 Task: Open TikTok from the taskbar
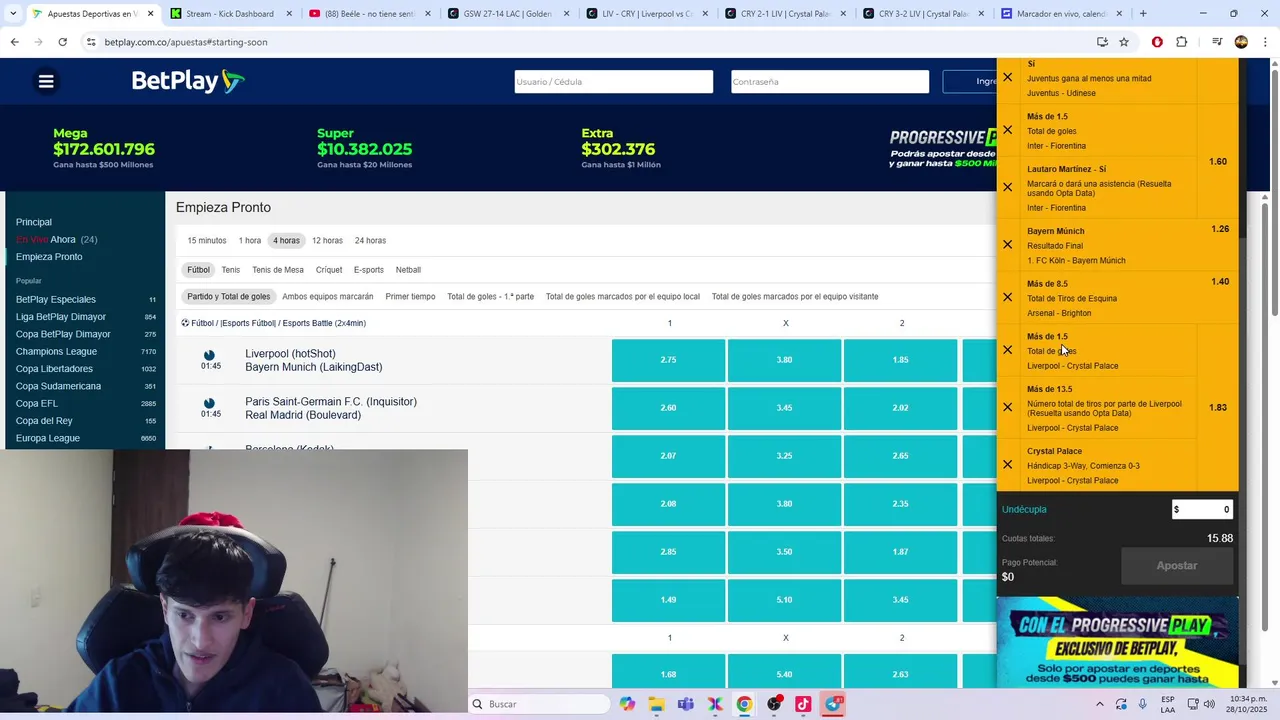pyautogui.click(x=803, y=704)
